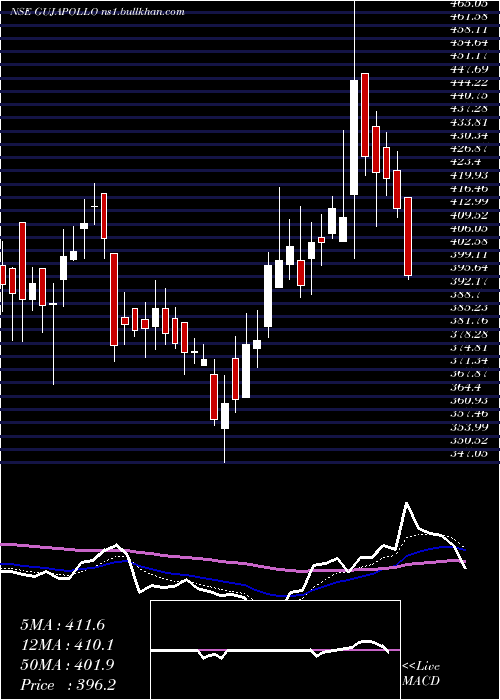Click the <<Live MACD label
500x700 pixels.
pos(421,674)
